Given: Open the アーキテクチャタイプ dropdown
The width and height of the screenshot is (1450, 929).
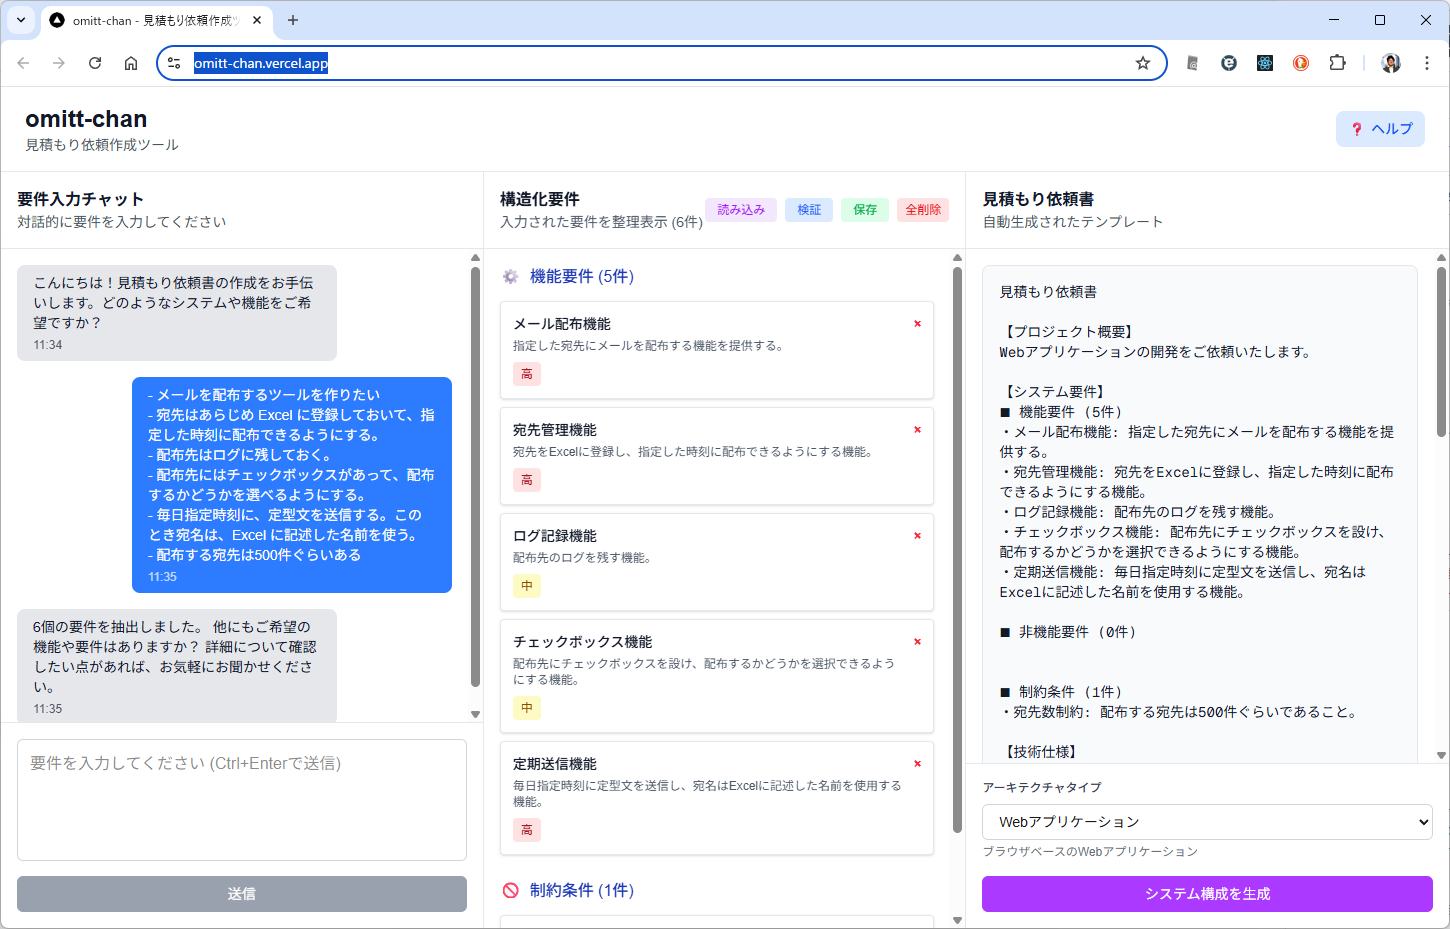Looking at the screenshot, I should 1207,822.
